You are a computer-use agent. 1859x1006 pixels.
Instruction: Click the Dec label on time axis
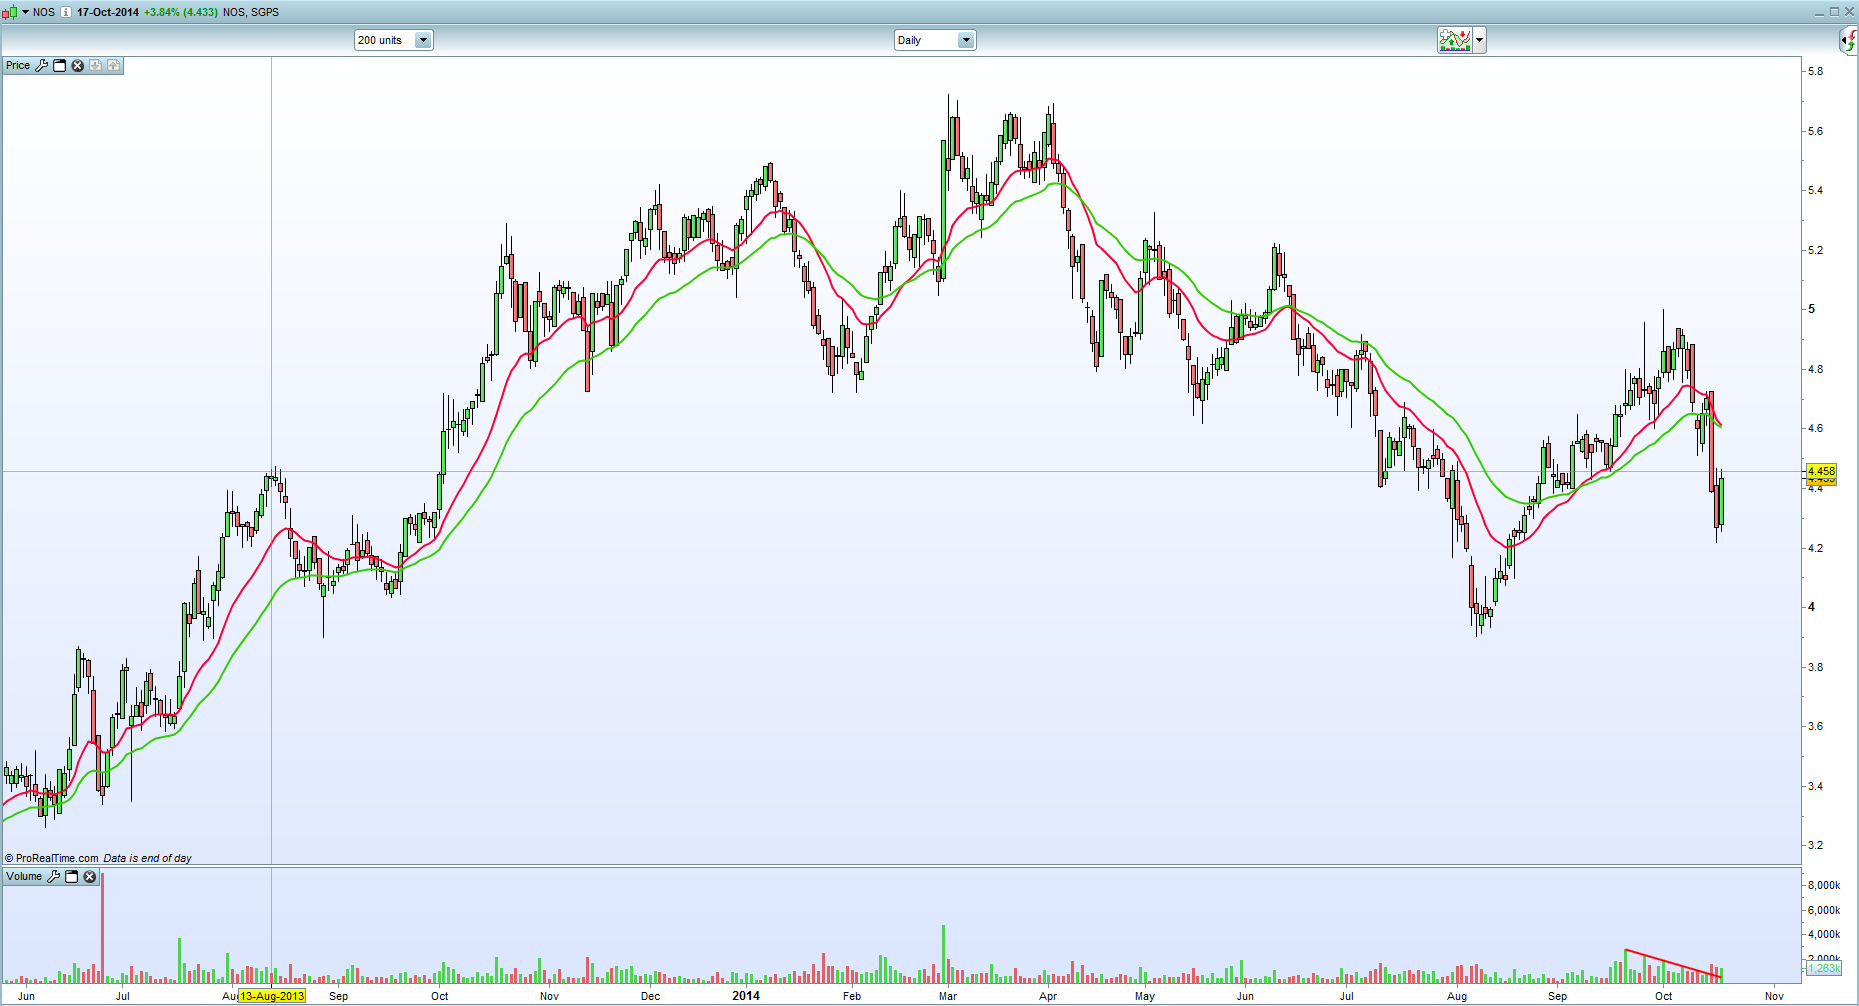pyautogui.click(x=650, y=996)
